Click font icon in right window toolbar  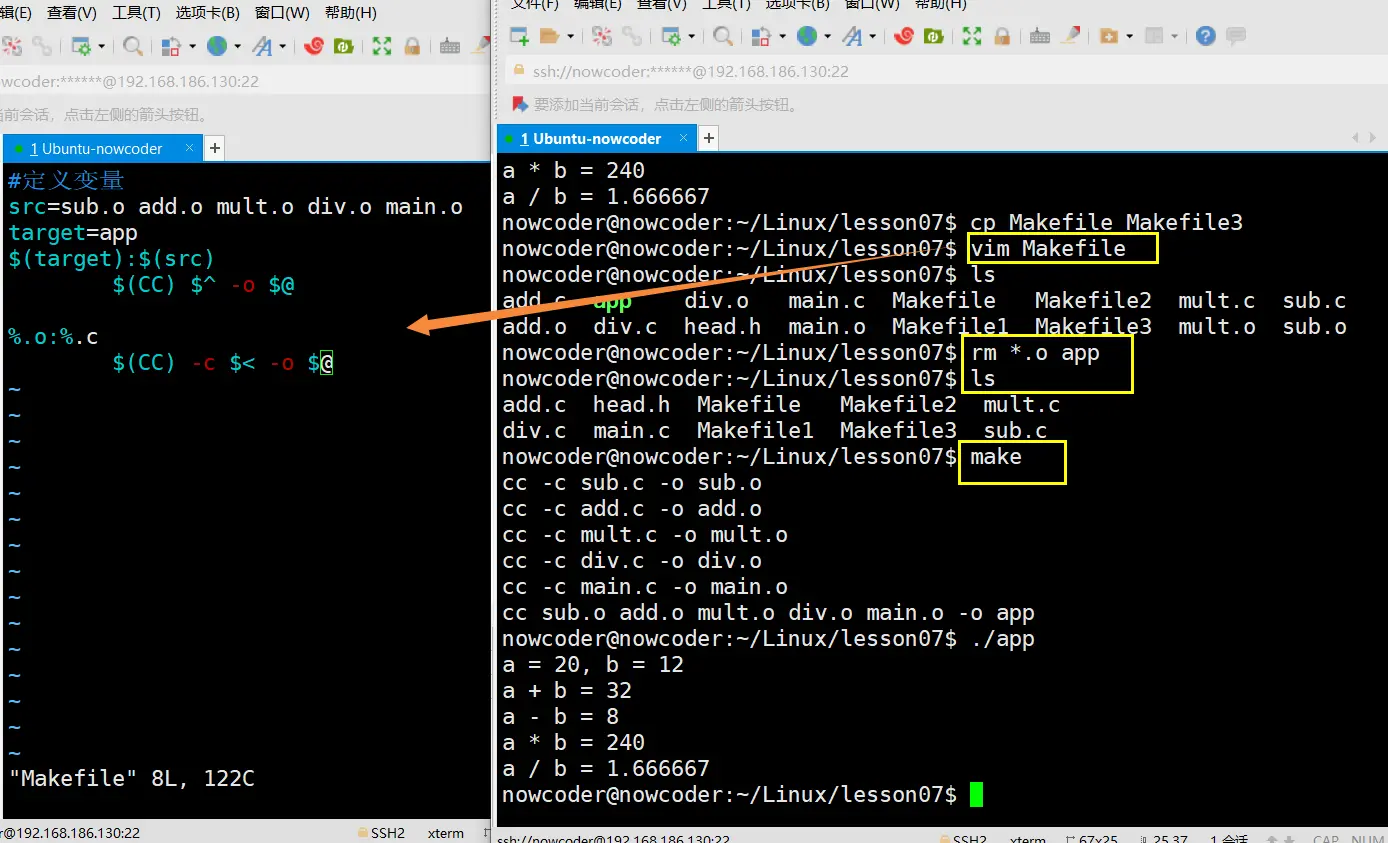pos(851,36)
